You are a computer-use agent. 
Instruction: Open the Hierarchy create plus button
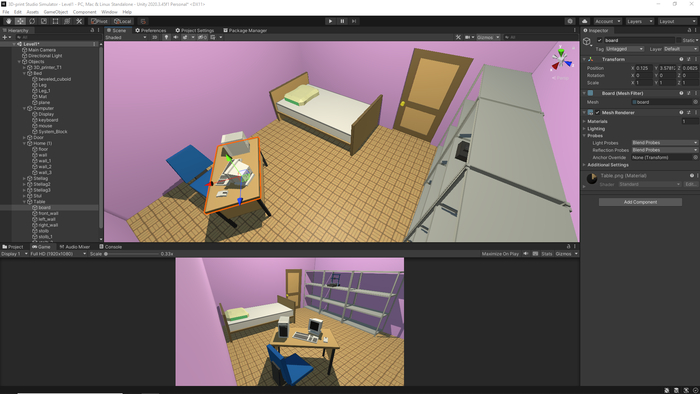[6, 37]
